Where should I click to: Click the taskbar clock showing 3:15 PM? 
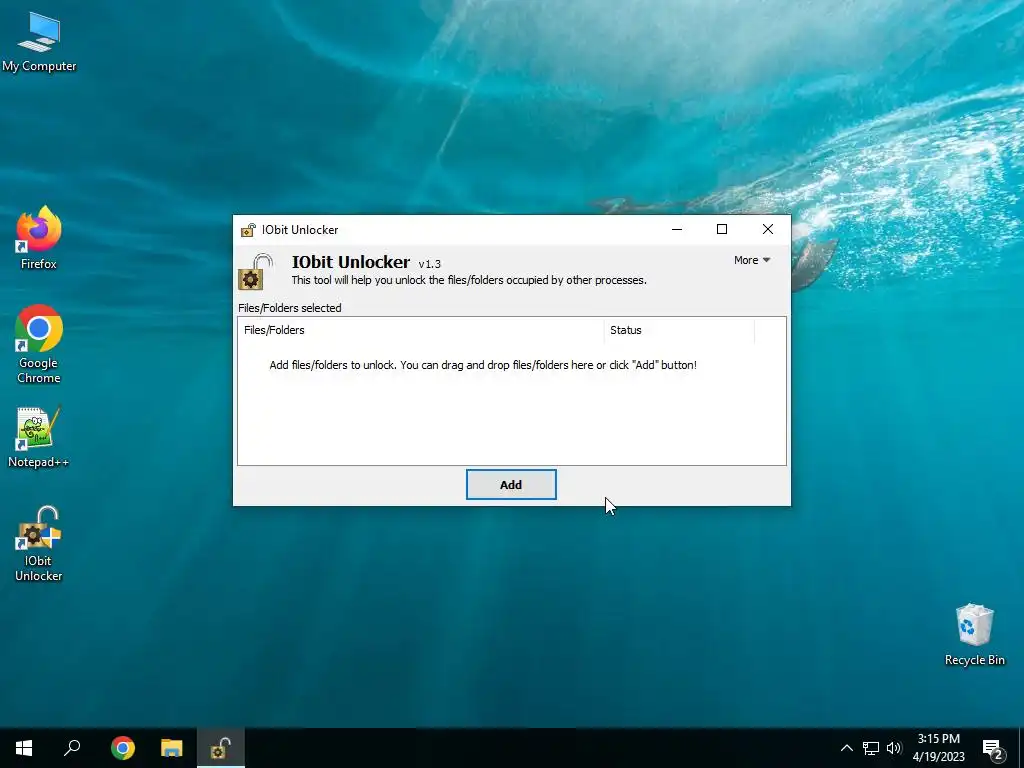pos(938,748)
